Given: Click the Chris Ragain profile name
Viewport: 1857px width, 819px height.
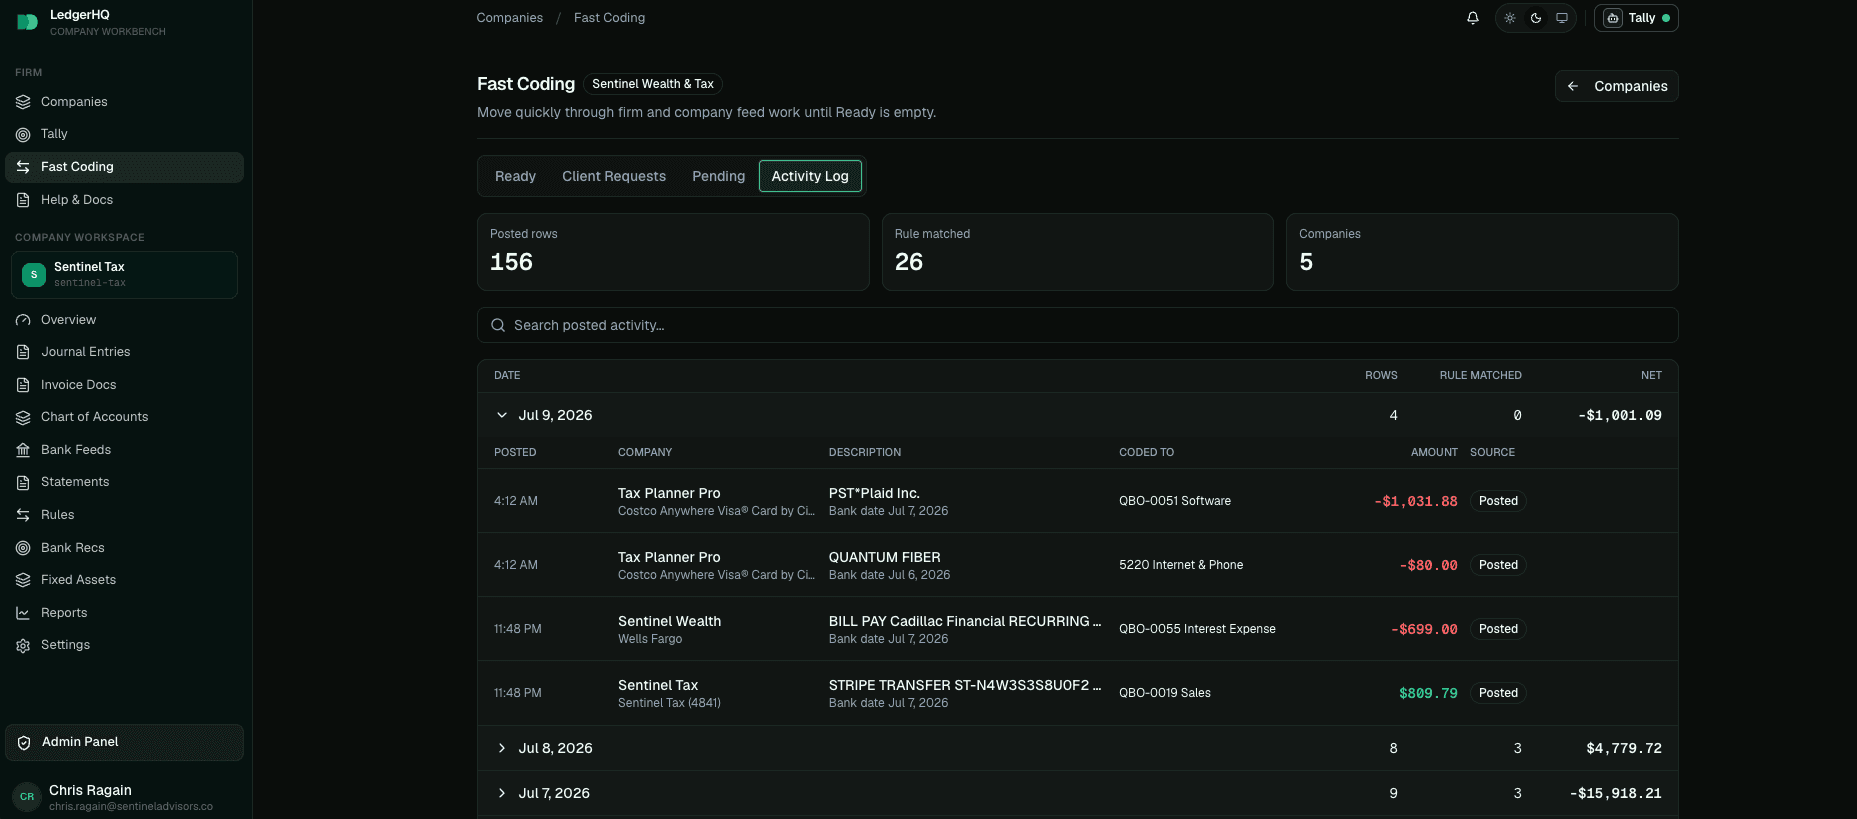Looking at the screenshot, I should point(90,790).
